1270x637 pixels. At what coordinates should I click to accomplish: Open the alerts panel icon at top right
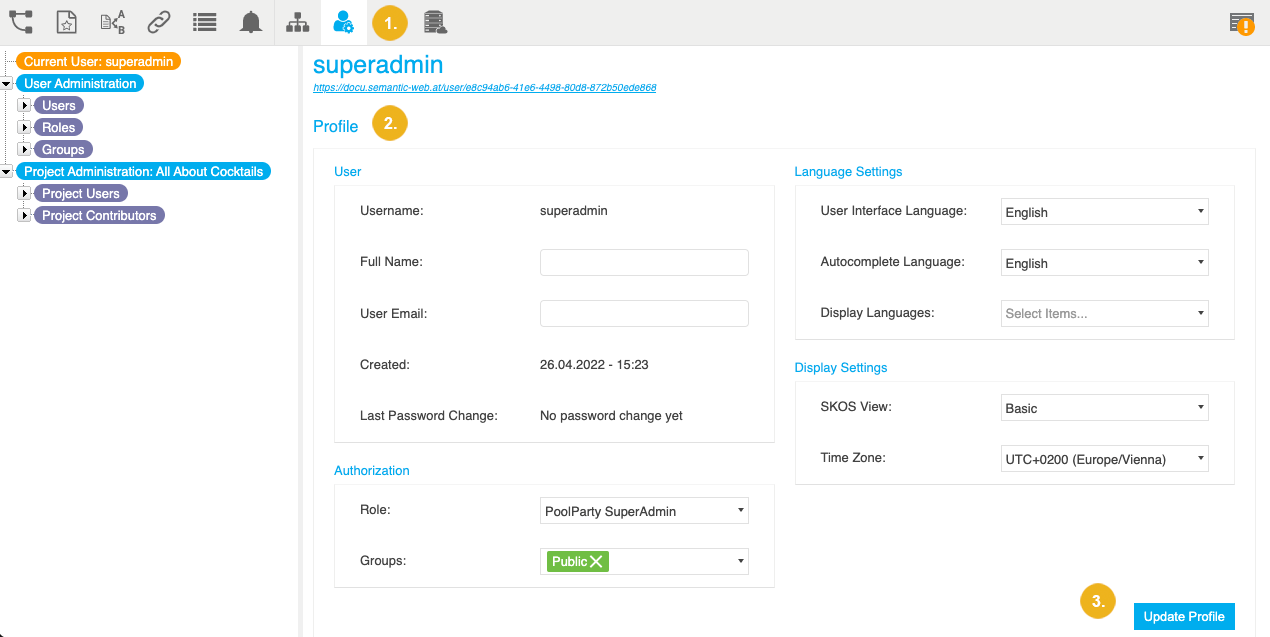[1242, 22]
